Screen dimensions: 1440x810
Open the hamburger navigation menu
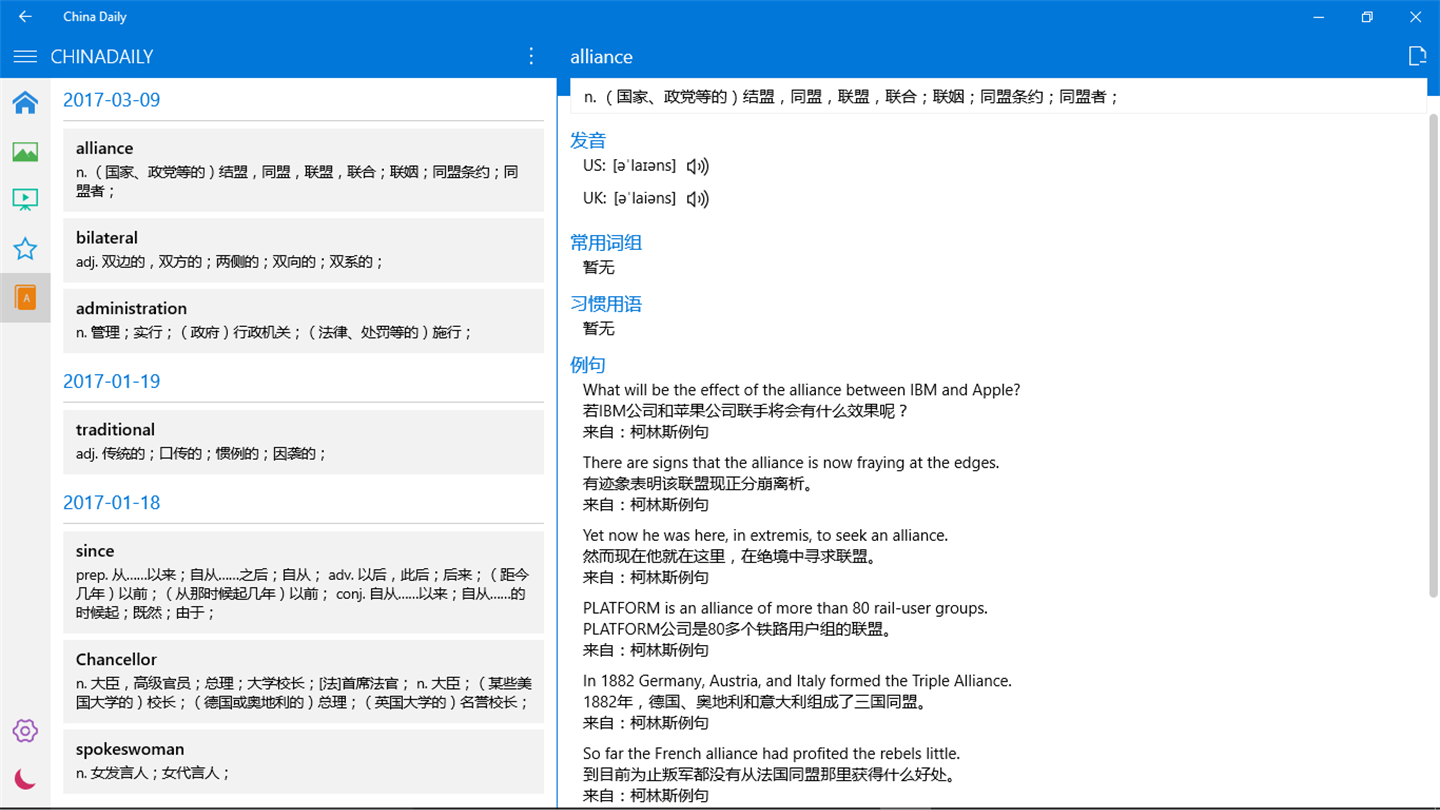point(25,57)
